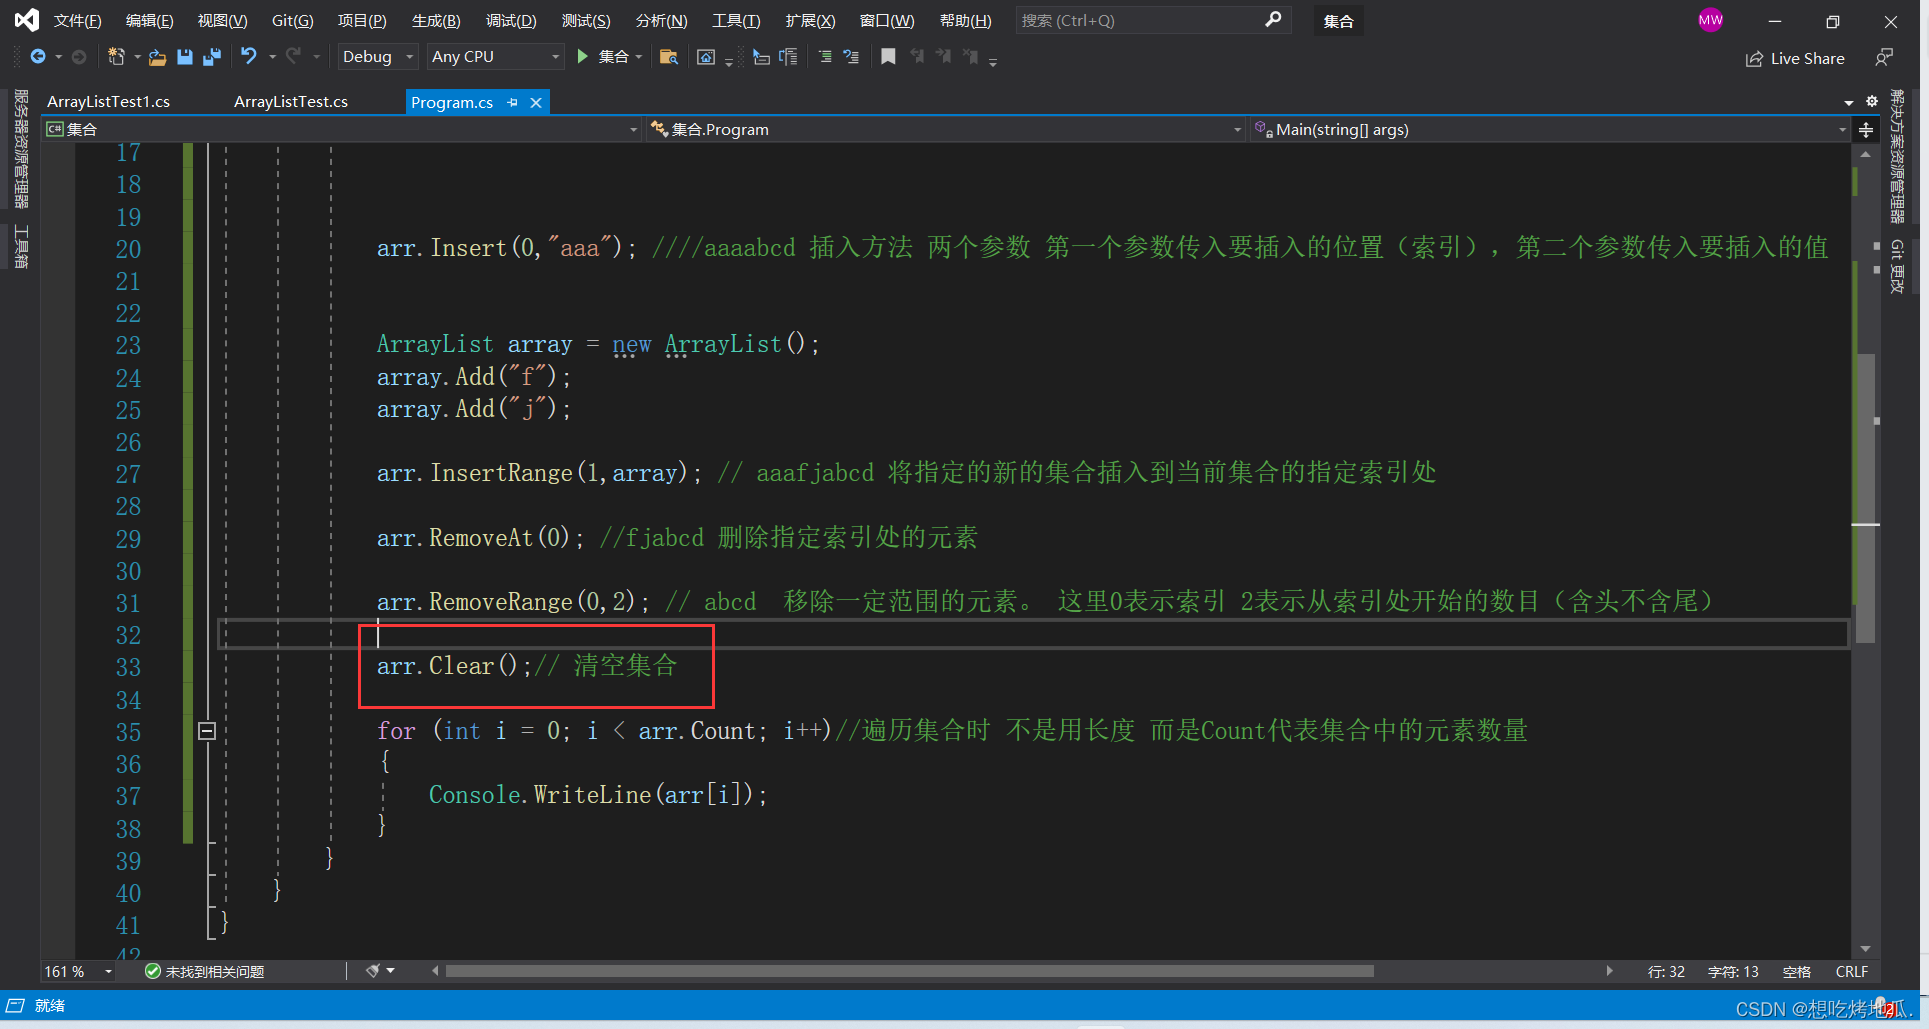This screenshot has width=1929, height=1029.
Task: Click the 未找到相关问题 status text
Action: coord(215,972)
